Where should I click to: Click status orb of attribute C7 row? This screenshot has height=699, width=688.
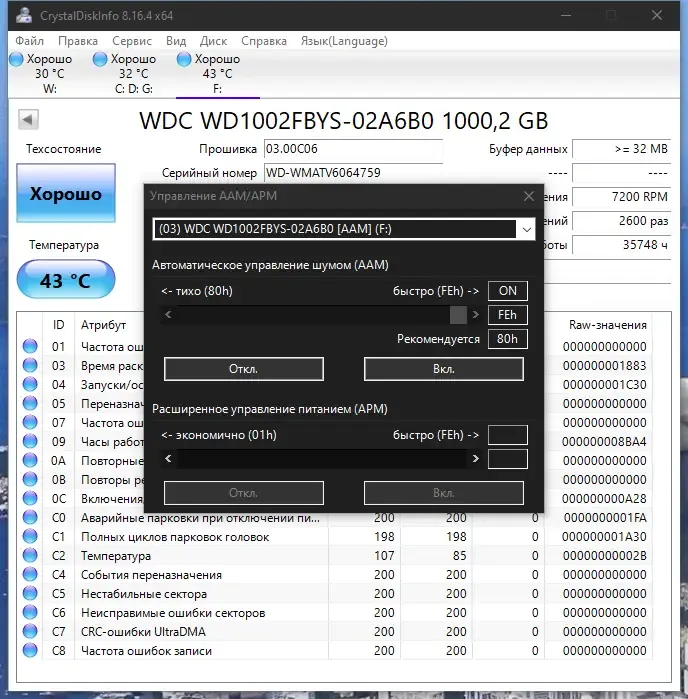(x=30, y=632)
